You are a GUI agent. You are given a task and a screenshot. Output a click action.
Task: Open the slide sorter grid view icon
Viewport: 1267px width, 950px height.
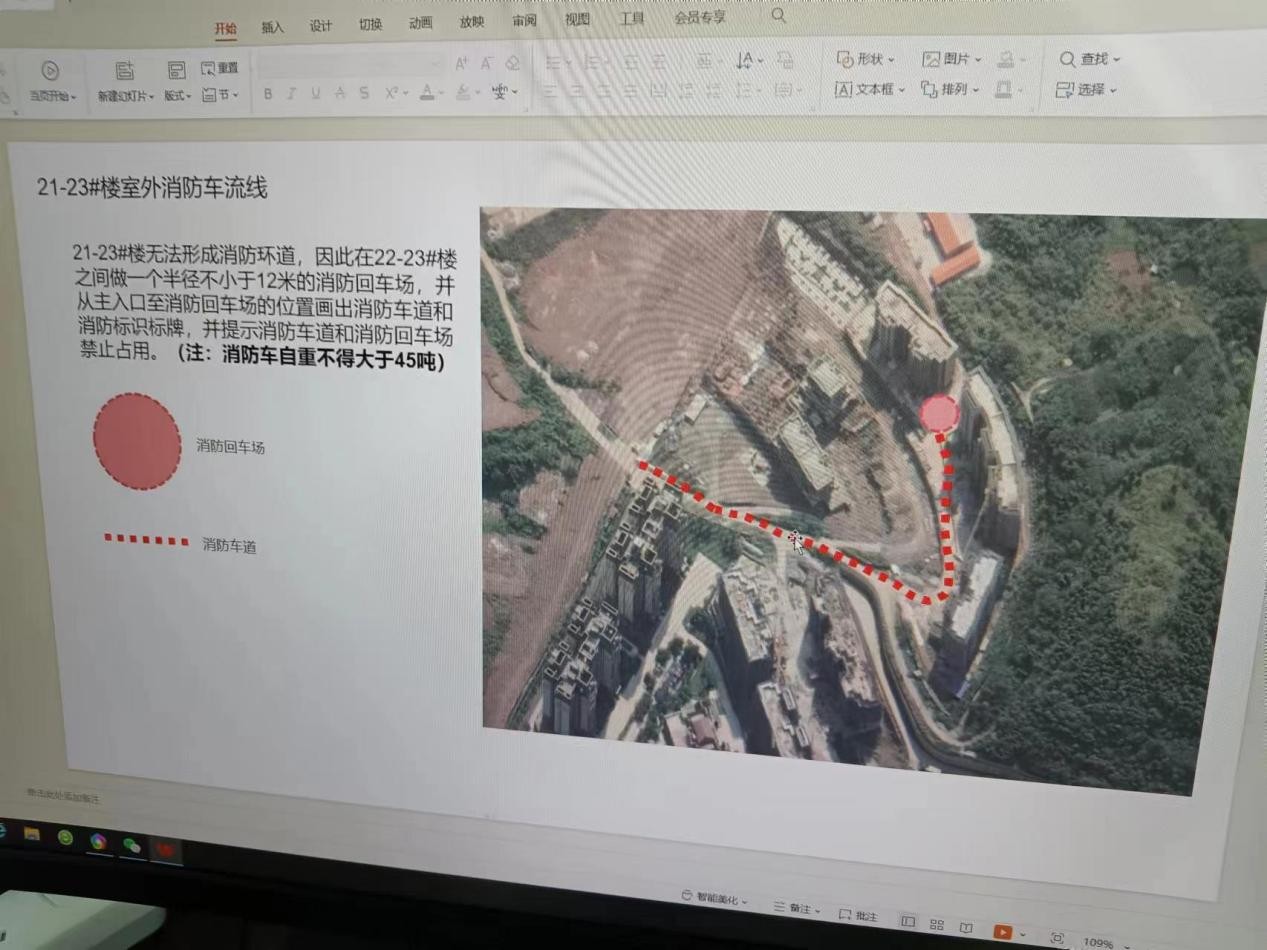click(937, 925)
